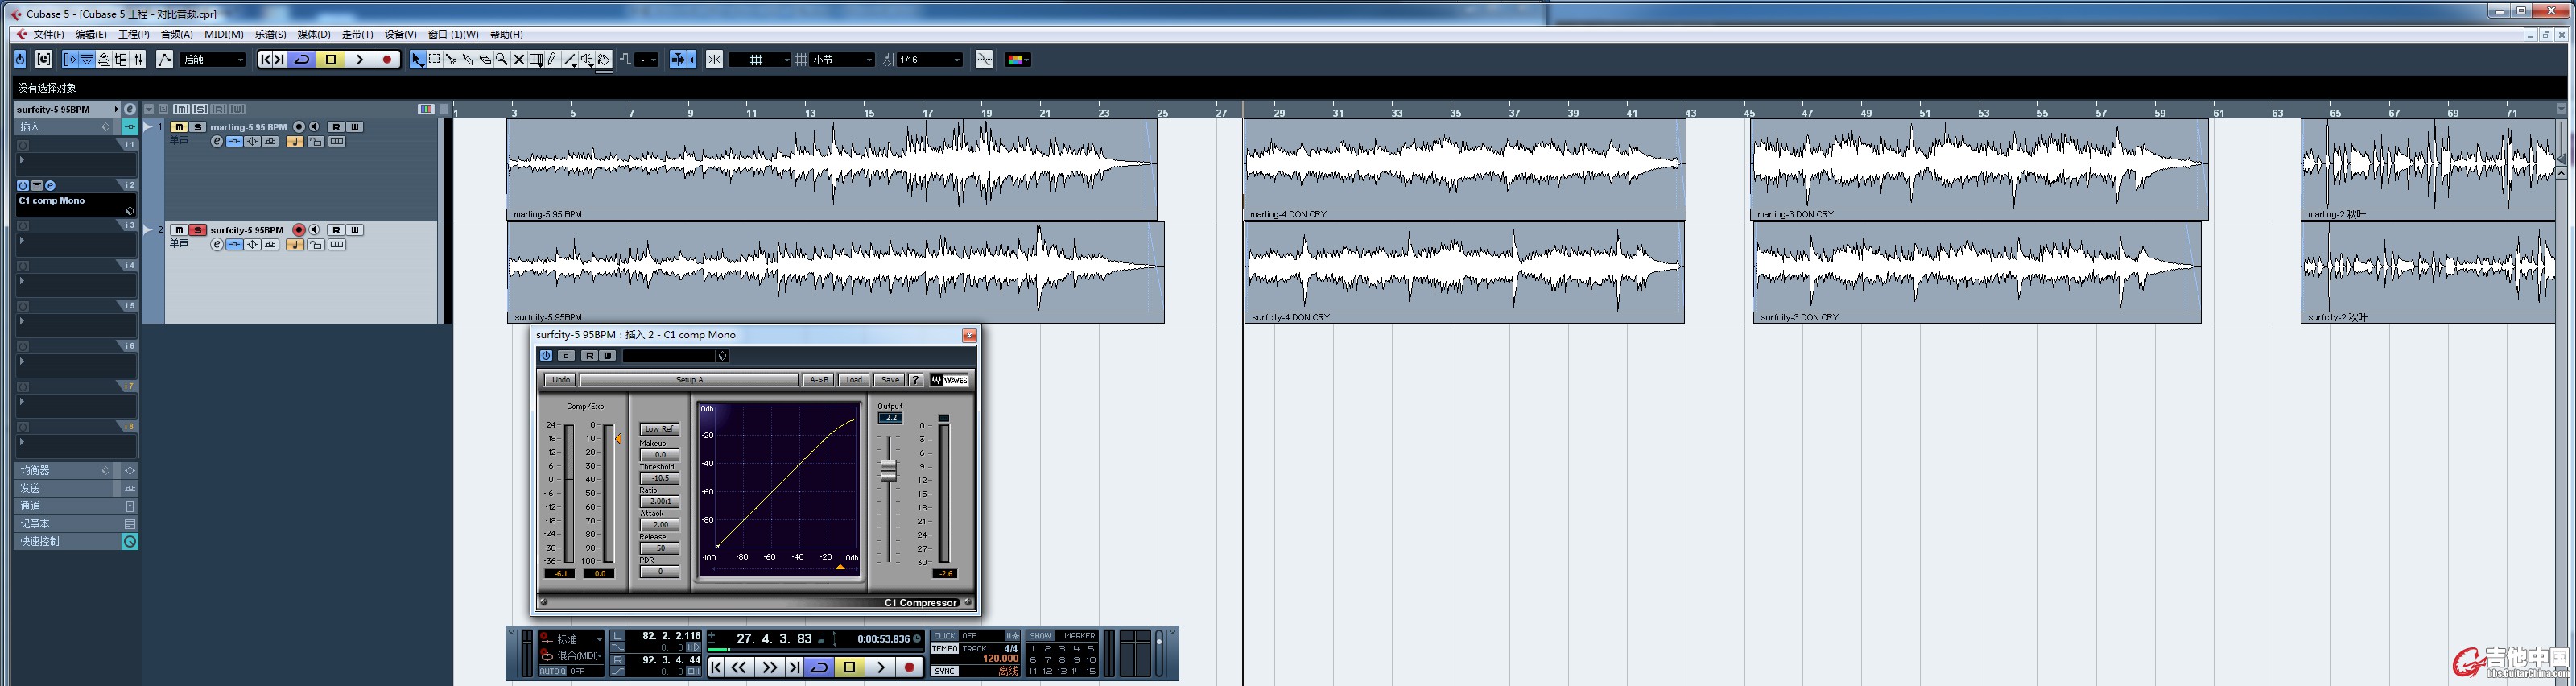This screenshot has width=2576, height=686.
Task: Toggle Snap to Zero Crossing
Action: (x=984, y=60)
